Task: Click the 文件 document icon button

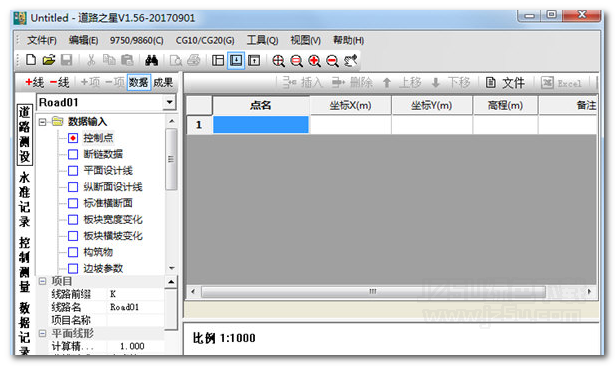Action: [x=505, y=82]
